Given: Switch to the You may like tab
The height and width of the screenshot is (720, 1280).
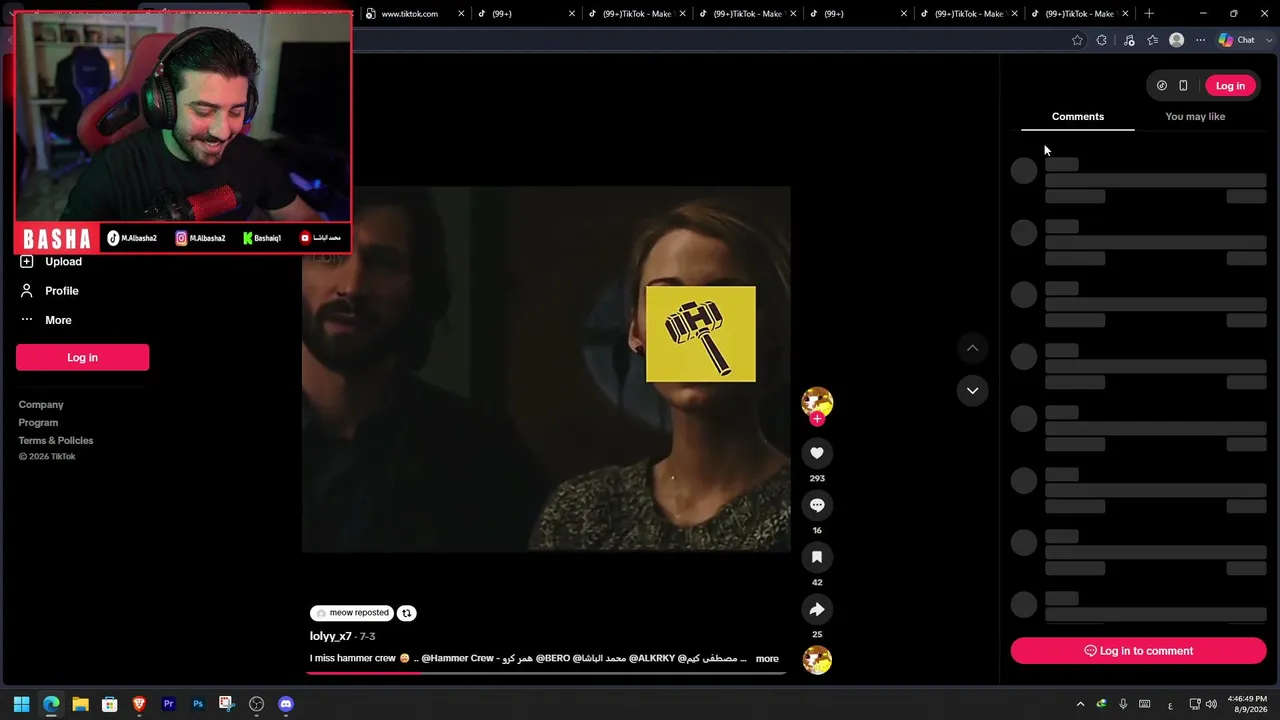Looking at the screenshot, I should pos(1195,117).
